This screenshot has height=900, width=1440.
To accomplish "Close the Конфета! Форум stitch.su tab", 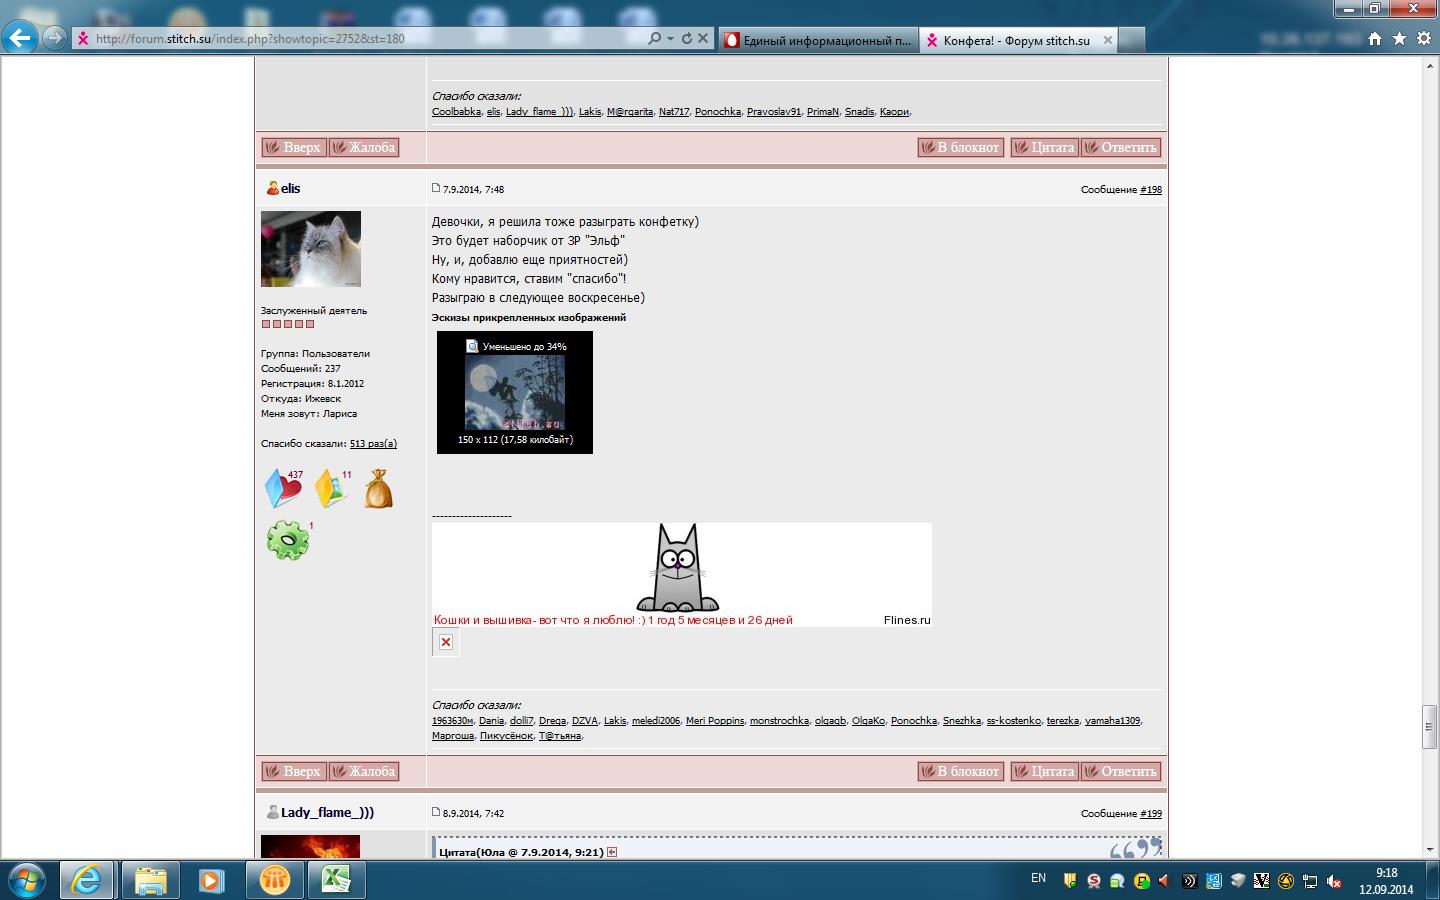I will pos(1107,41).
